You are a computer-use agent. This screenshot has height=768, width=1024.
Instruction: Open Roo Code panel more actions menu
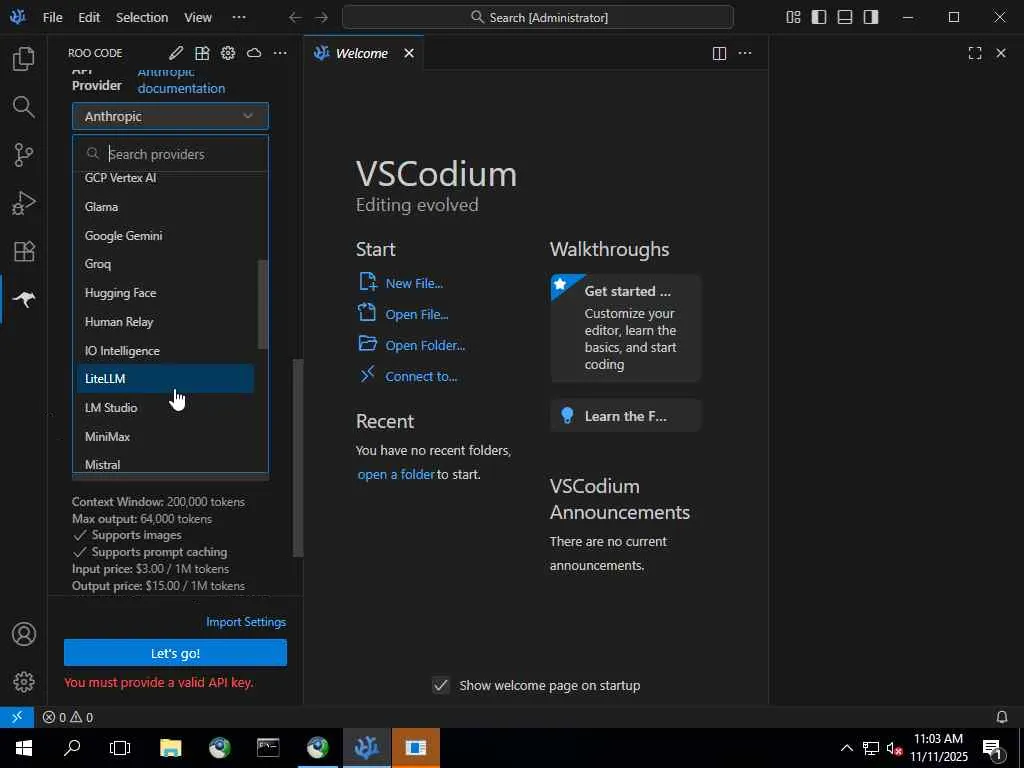click(x=280, y=53)
